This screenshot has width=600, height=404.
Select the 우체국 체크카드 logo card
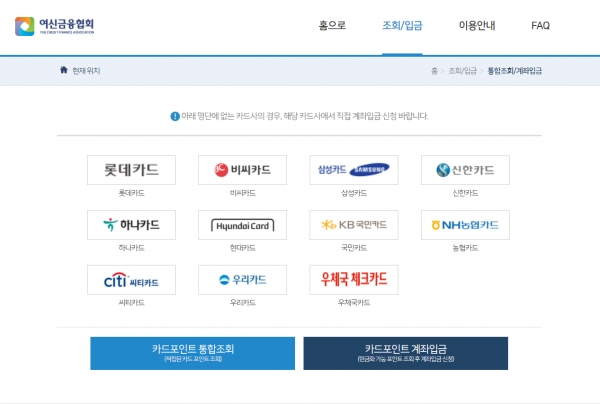354,280
